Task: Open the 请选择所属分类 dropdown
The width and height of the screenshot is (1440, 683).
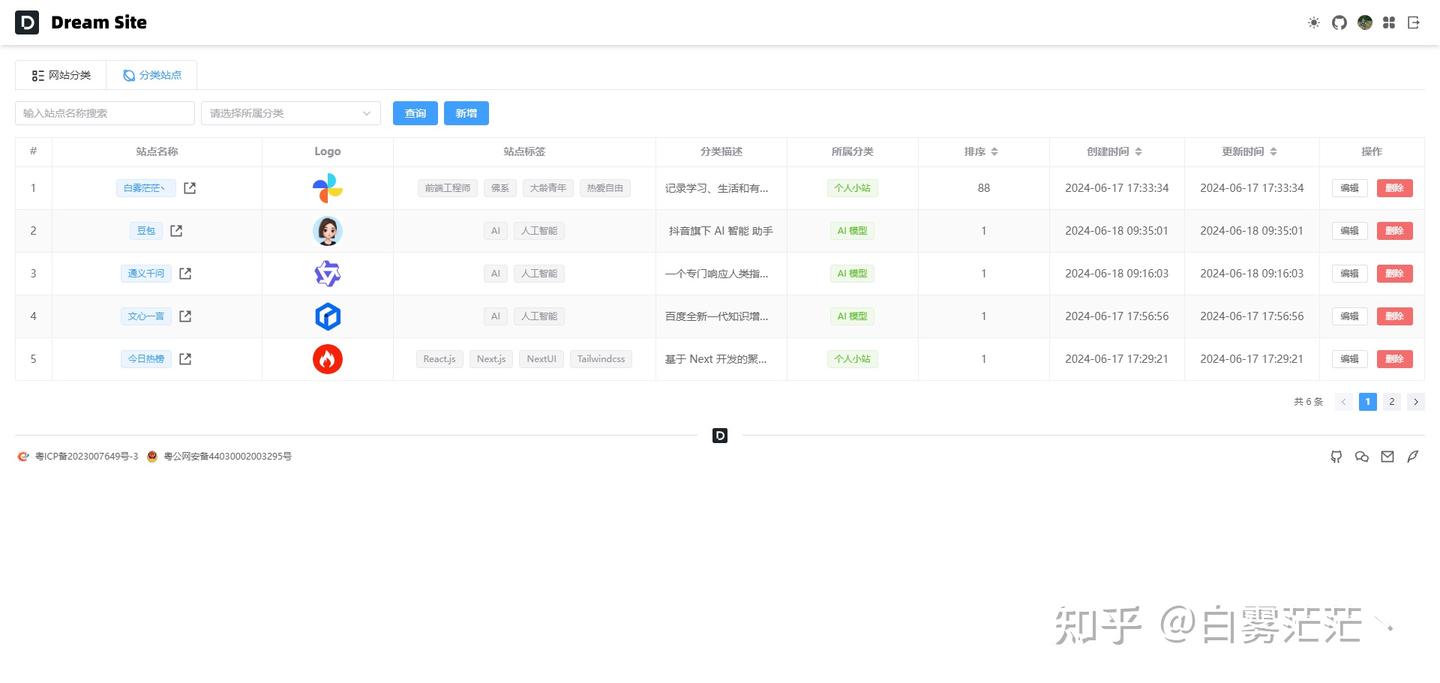Action: click(x=291, y=113)
